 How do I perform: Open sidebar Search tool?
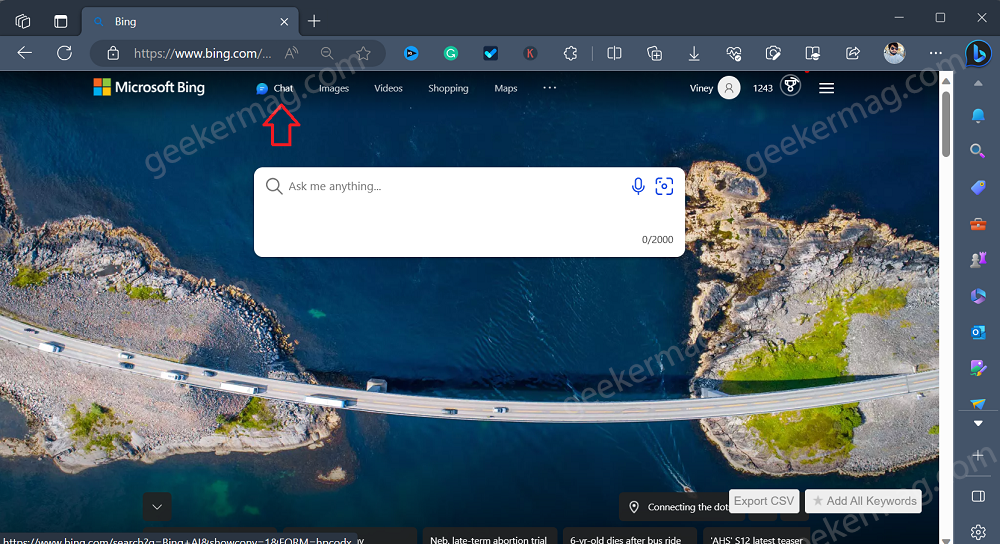[978, 151]
